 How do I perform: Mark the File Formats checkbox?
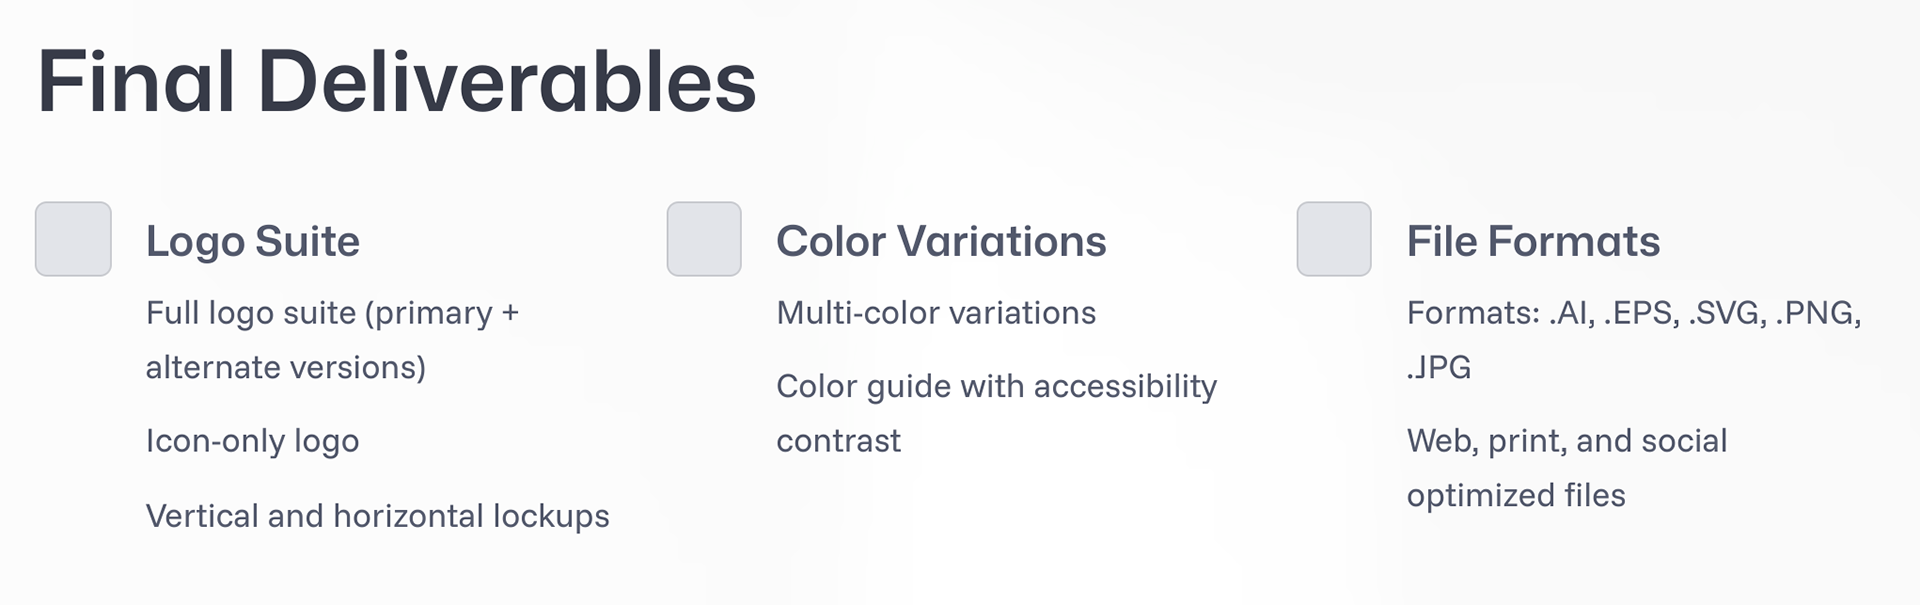point(1334,239)
